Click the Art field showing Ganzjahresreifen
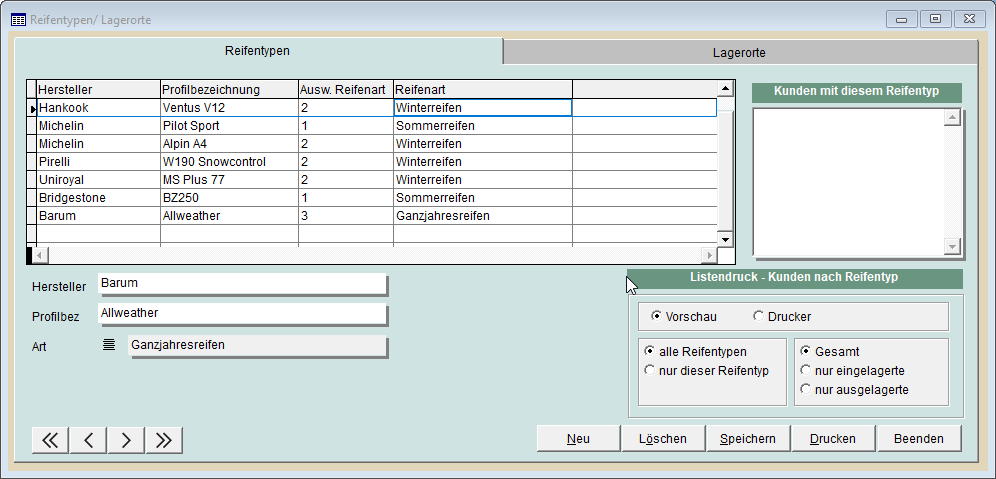 pyautogui.click(x=257, y=345)
